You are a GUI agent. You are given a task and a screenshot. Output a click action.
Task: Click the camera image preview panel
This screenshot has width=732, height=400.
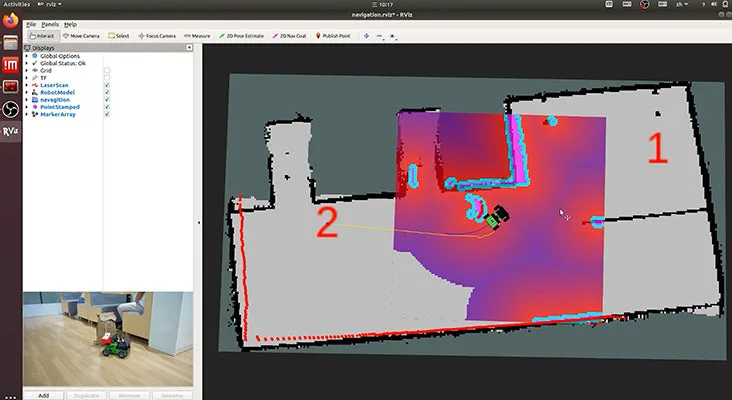tap(108, 339)
